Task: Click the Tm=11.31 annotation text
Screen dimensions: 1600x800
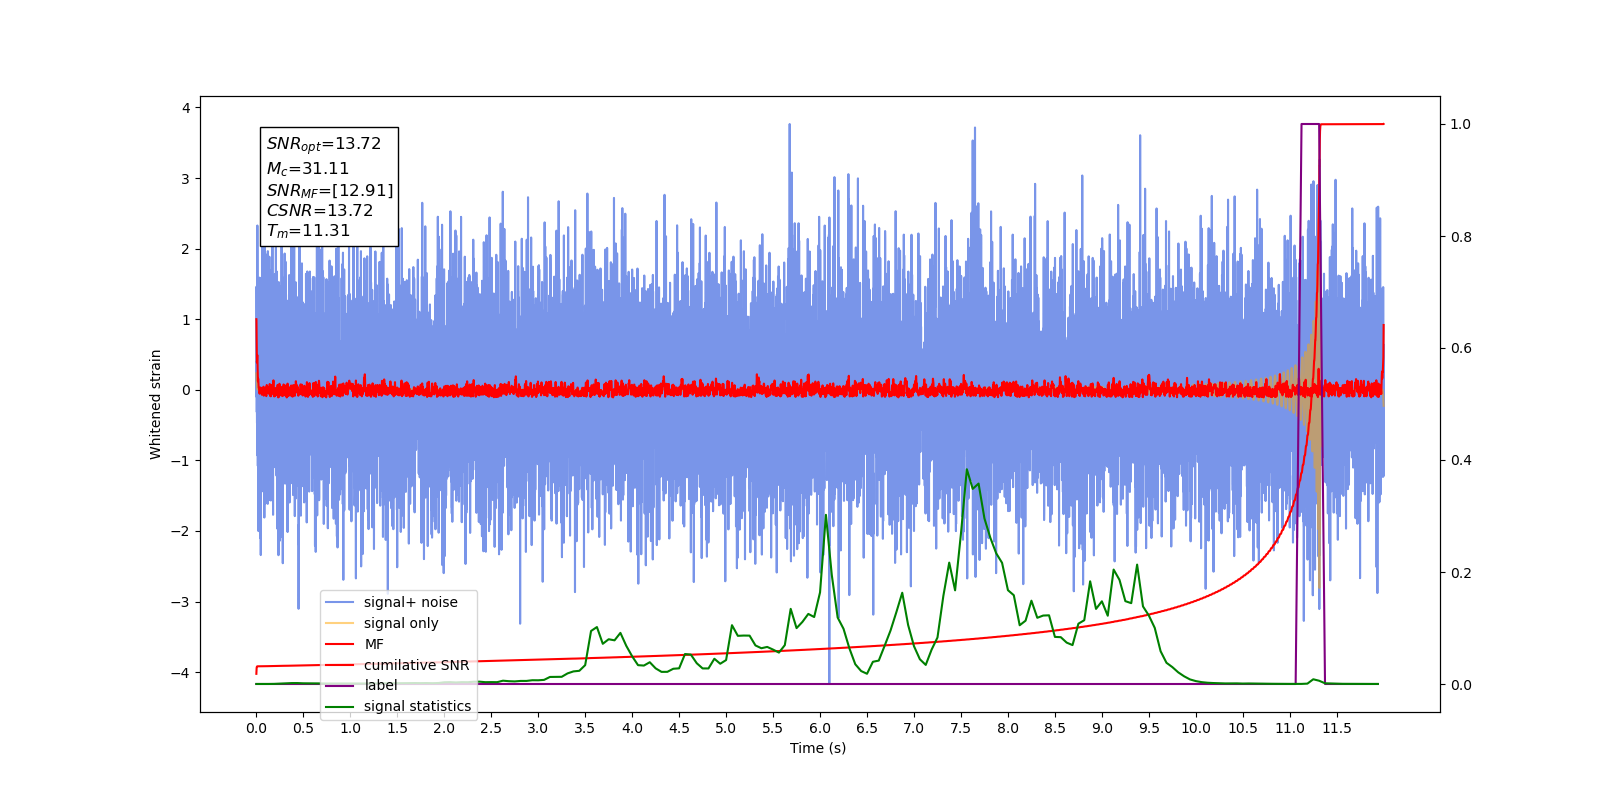Action: coord(308,231)
